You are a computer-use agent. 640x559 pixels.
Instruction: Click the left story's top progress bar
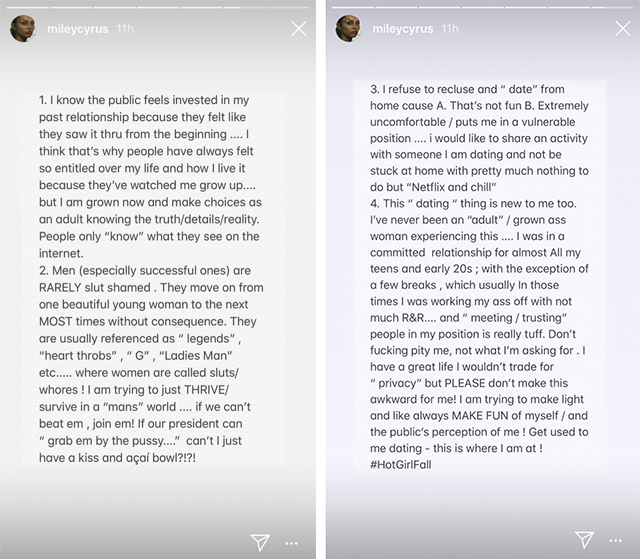tap(158, 5)
